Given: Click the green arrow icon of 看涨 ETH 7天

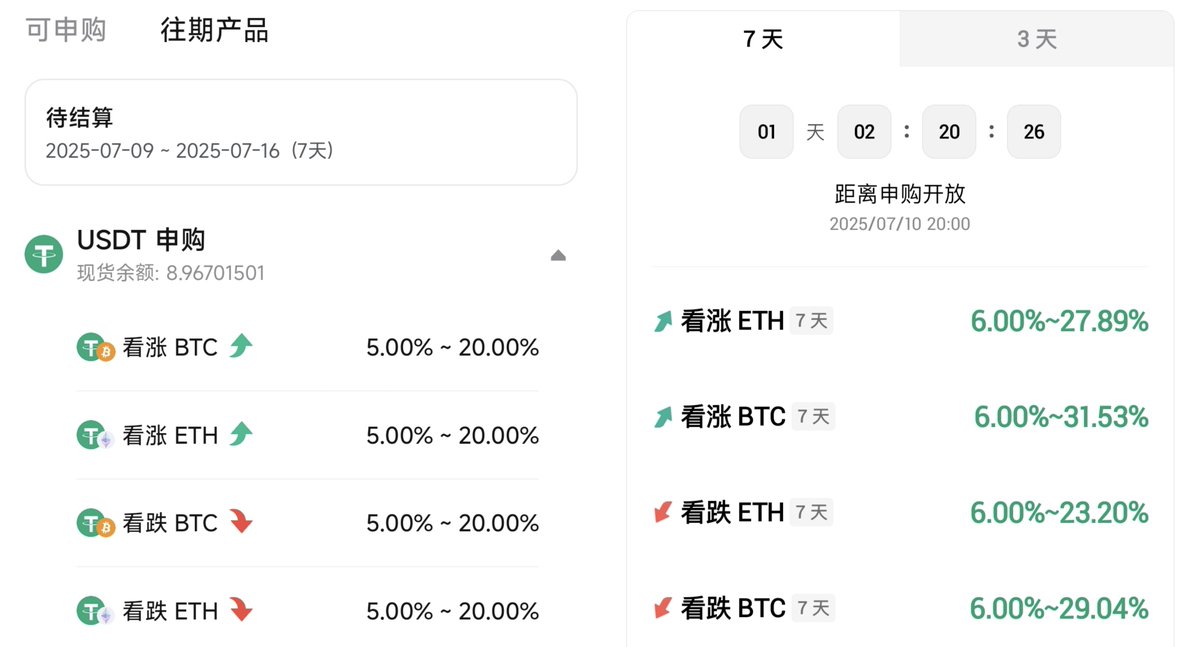Looking at the screenshot, I should point(663,321).
